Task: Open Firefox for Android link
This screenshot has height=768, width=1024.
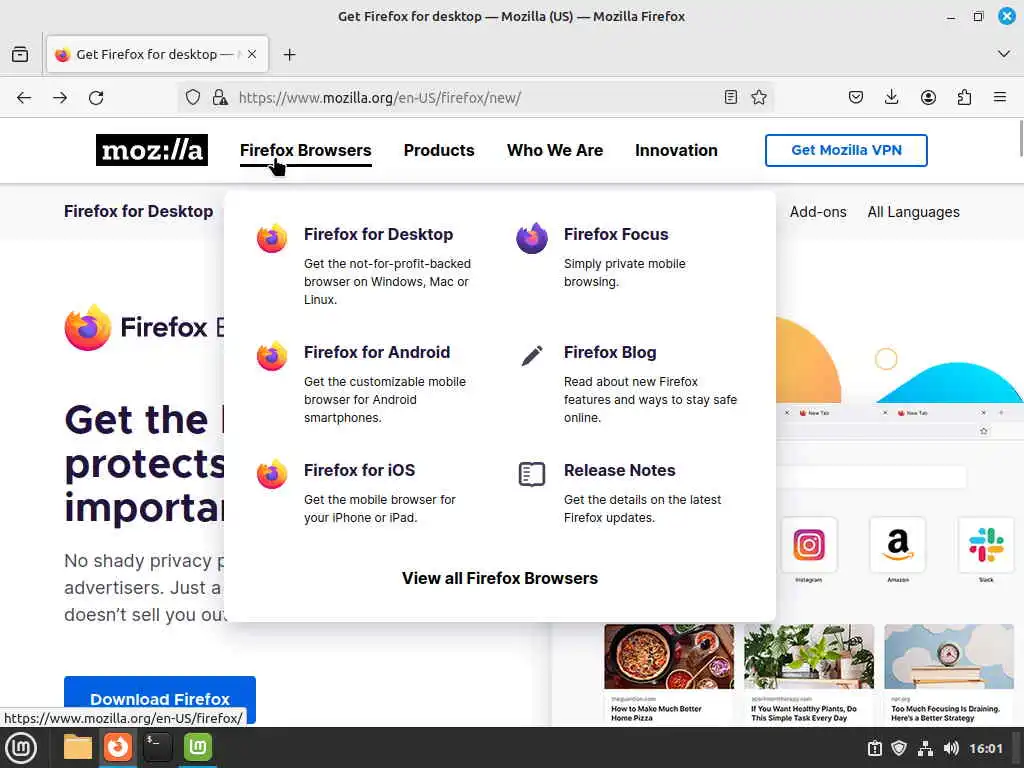Action: tap(377, 353)
